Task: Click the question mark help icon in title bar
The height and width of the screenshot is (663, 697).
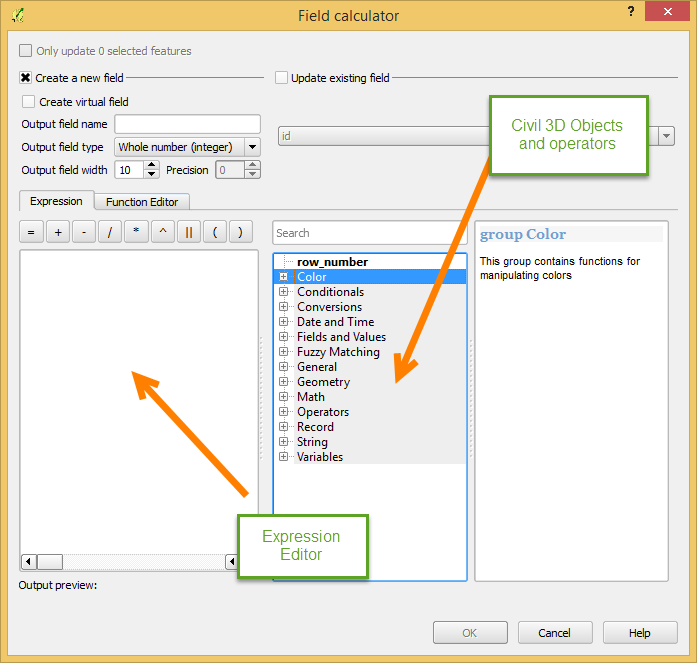Action: pyautogui.click(x=631, y=11)
